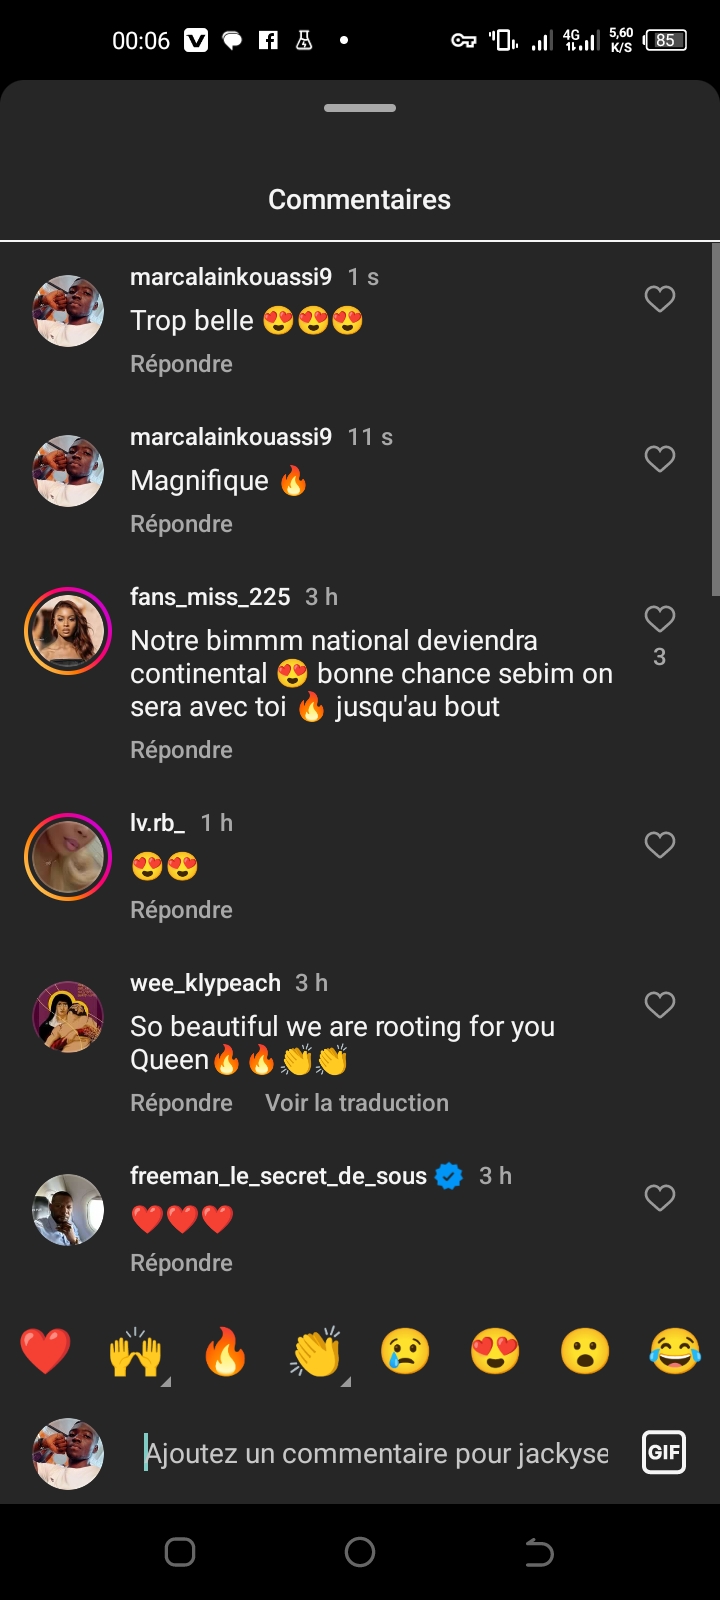Like wee_klypeach's comment
720x1600 pixels.
click(659, 1005)
